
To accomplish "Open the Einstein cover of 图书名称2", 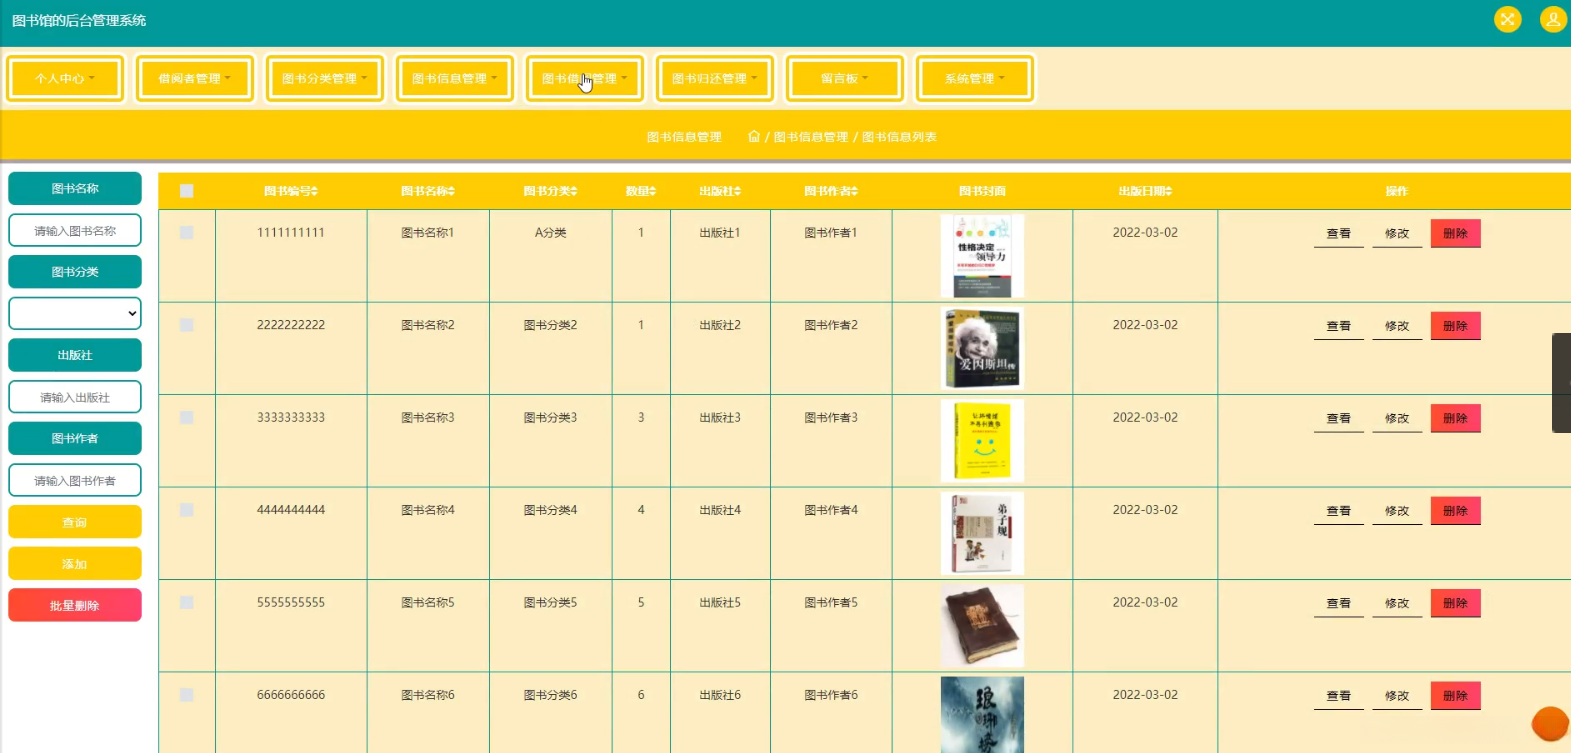I will coord(982,348).
